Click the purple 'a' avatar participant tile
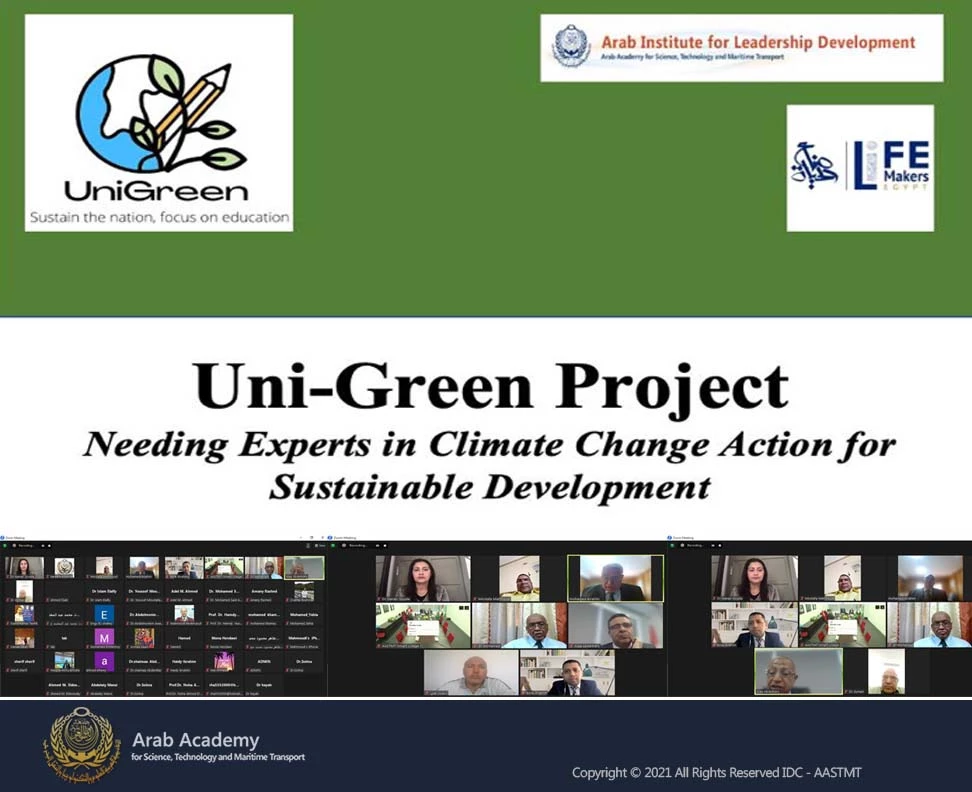The width and height of the screenshot is (972, 792). point(104,662)
